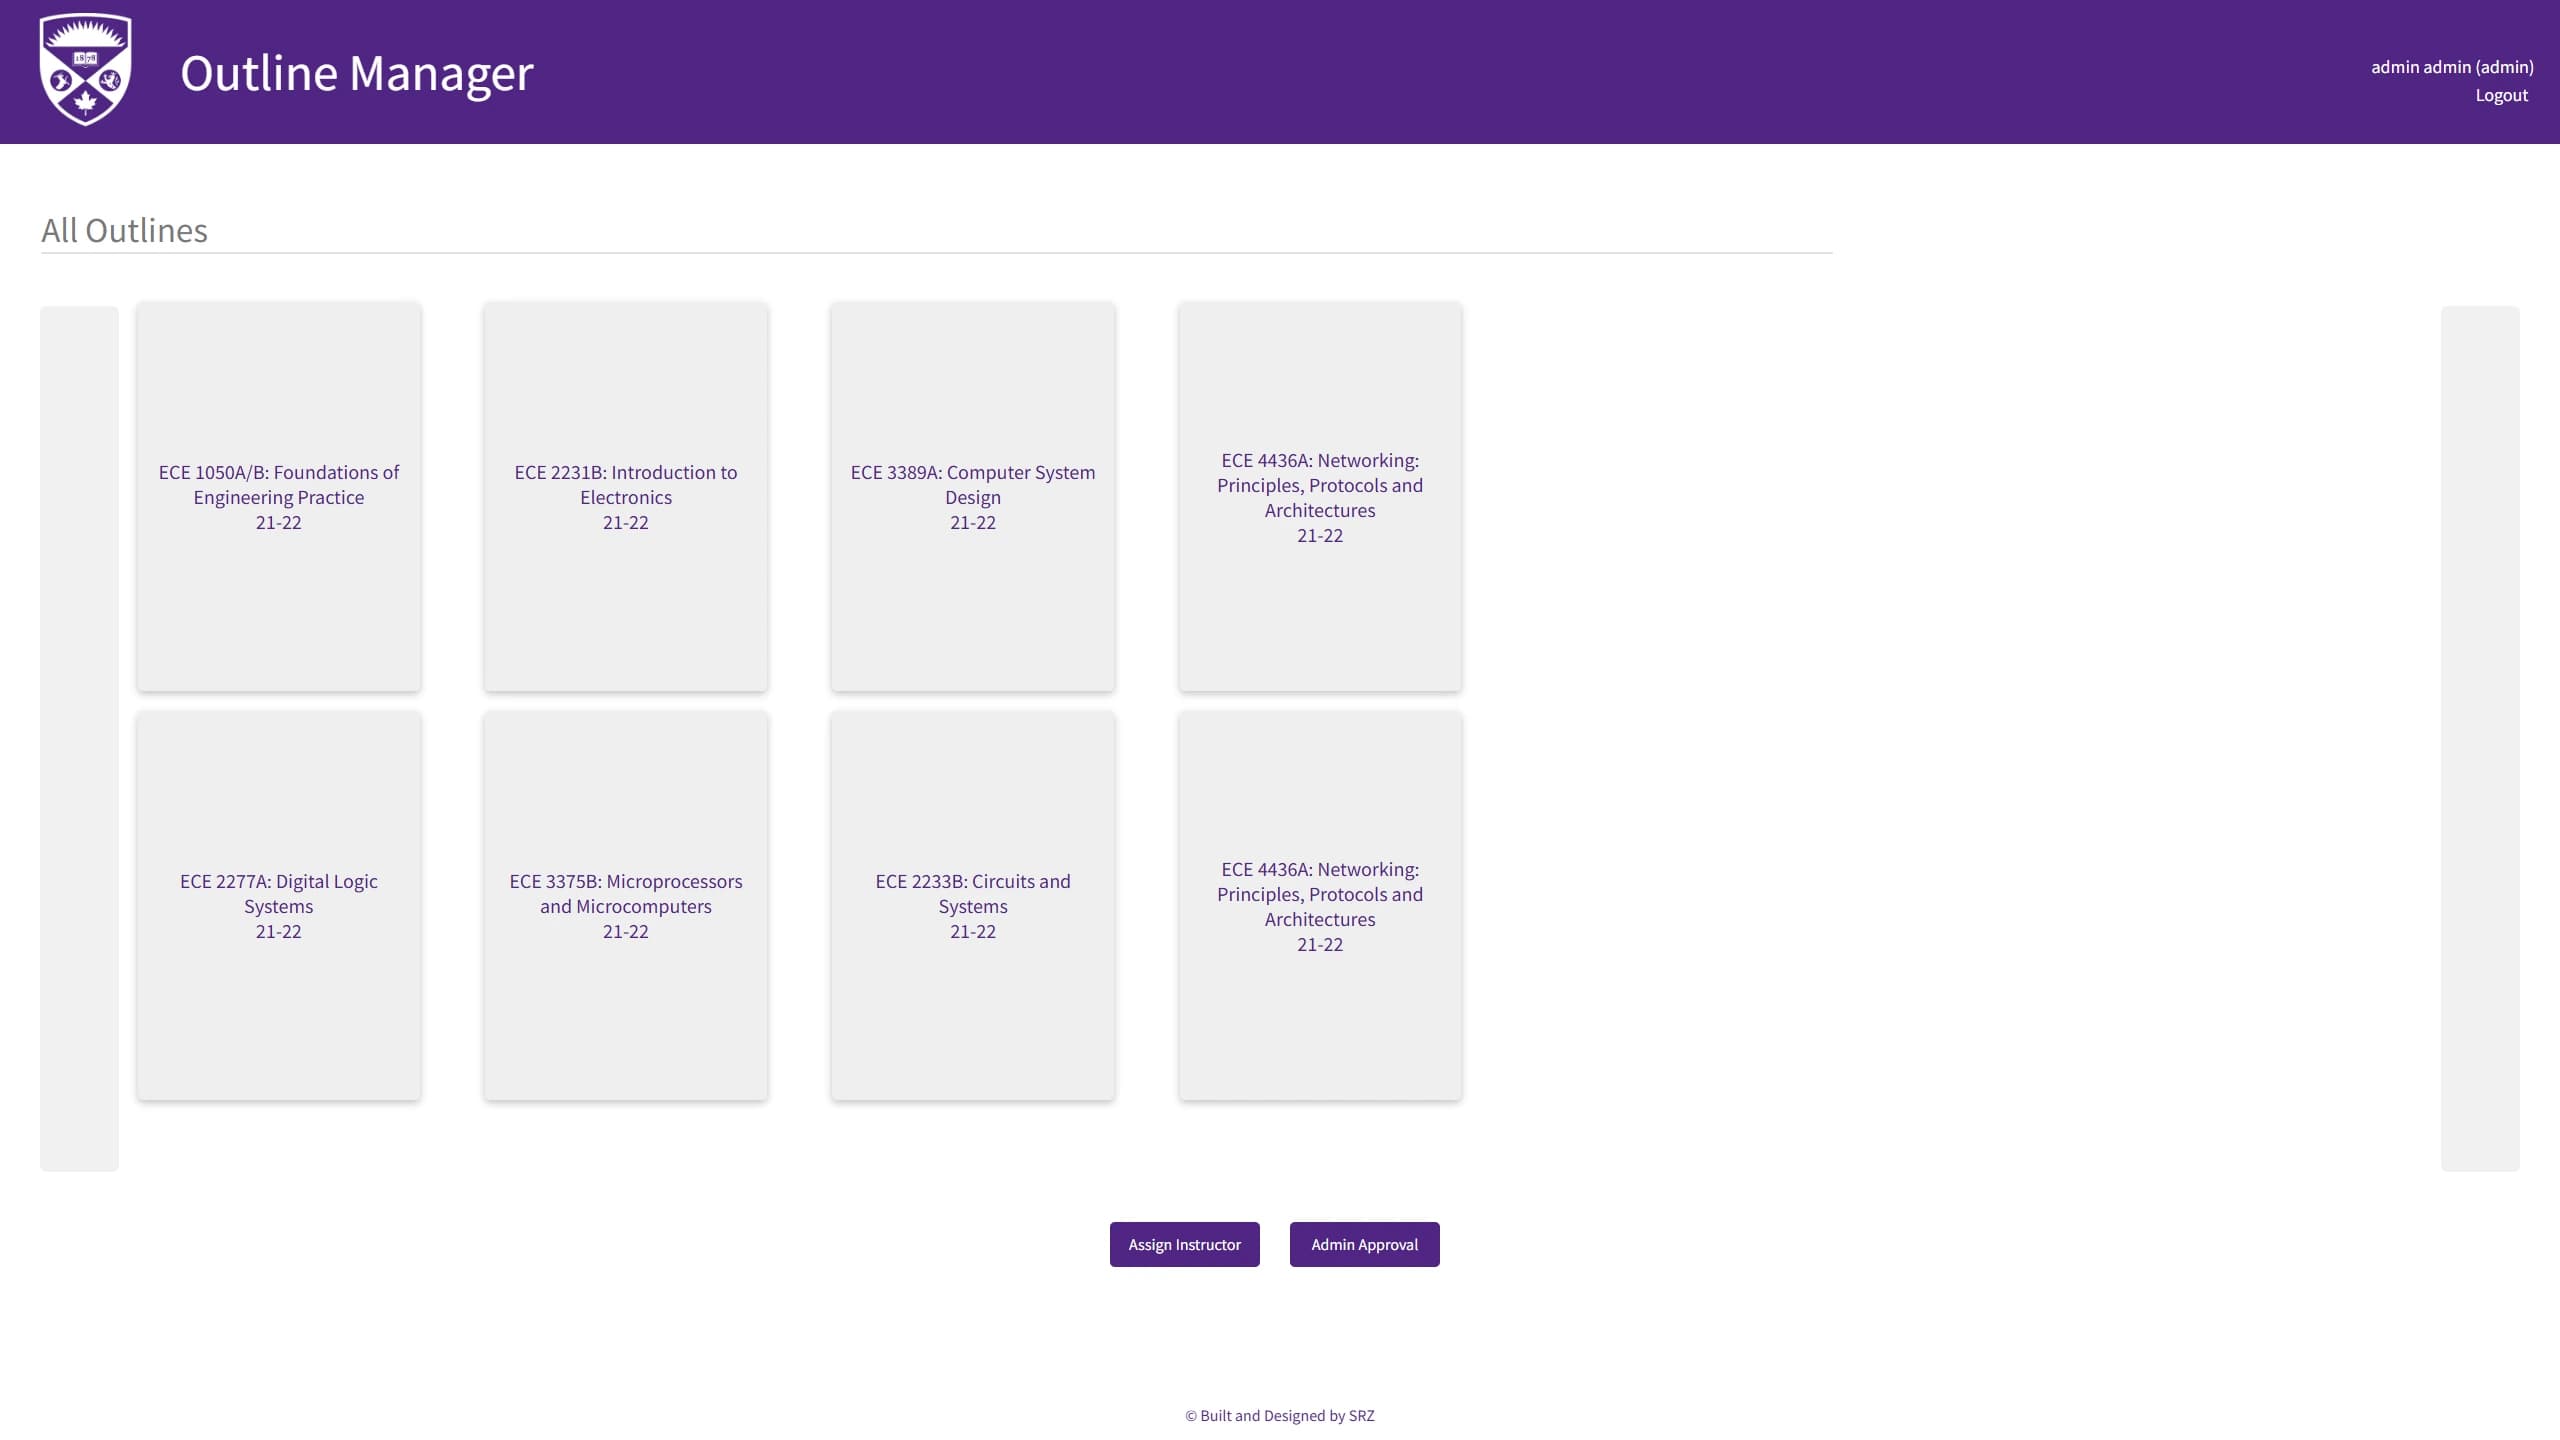
Task: Open ECE 2231B Introduction to Electronics outline
Action: (x=625, y=496)
